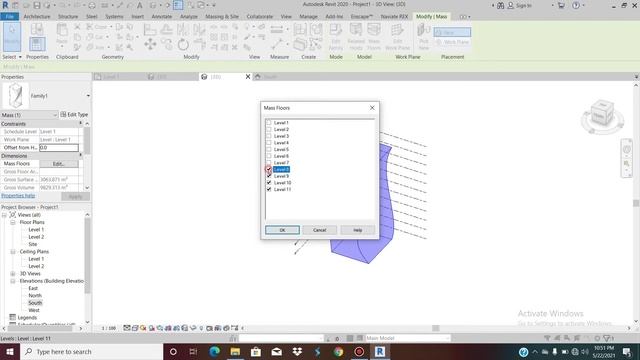Open Google Chrome from the taskbar
The height and width of the screenshot is (360, 640).
click(x=338, y=351)
